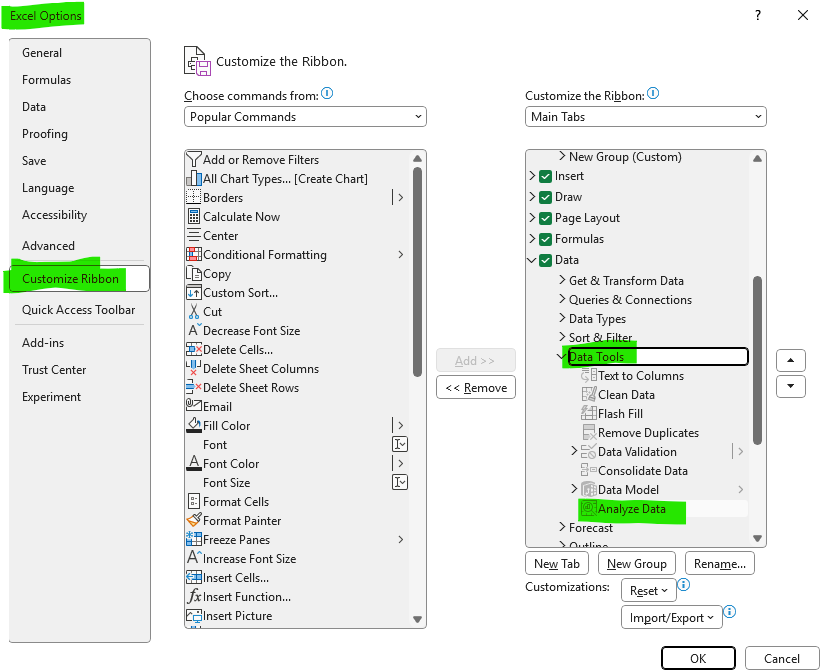Screen dimensions: 823x672
Task: Collapse the Data Tools group
Action: click(x=561, y=356)
